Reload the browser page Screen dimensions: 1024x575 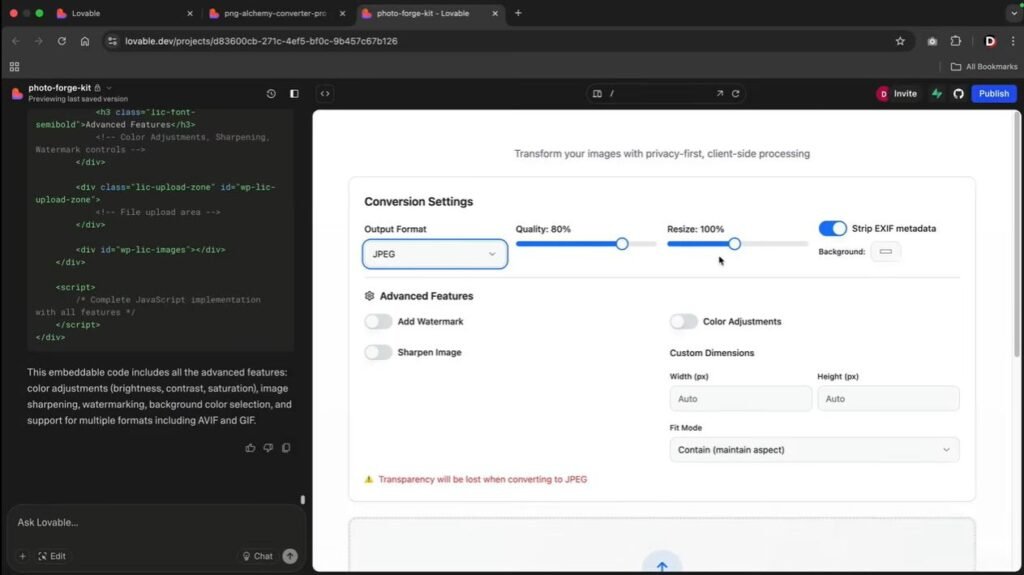click(61, 41)
